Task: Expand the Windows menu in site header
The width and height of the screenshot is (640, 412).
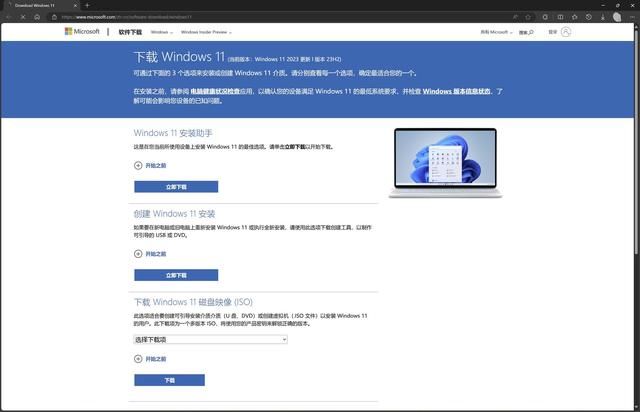Action: [x=162, y=32]
